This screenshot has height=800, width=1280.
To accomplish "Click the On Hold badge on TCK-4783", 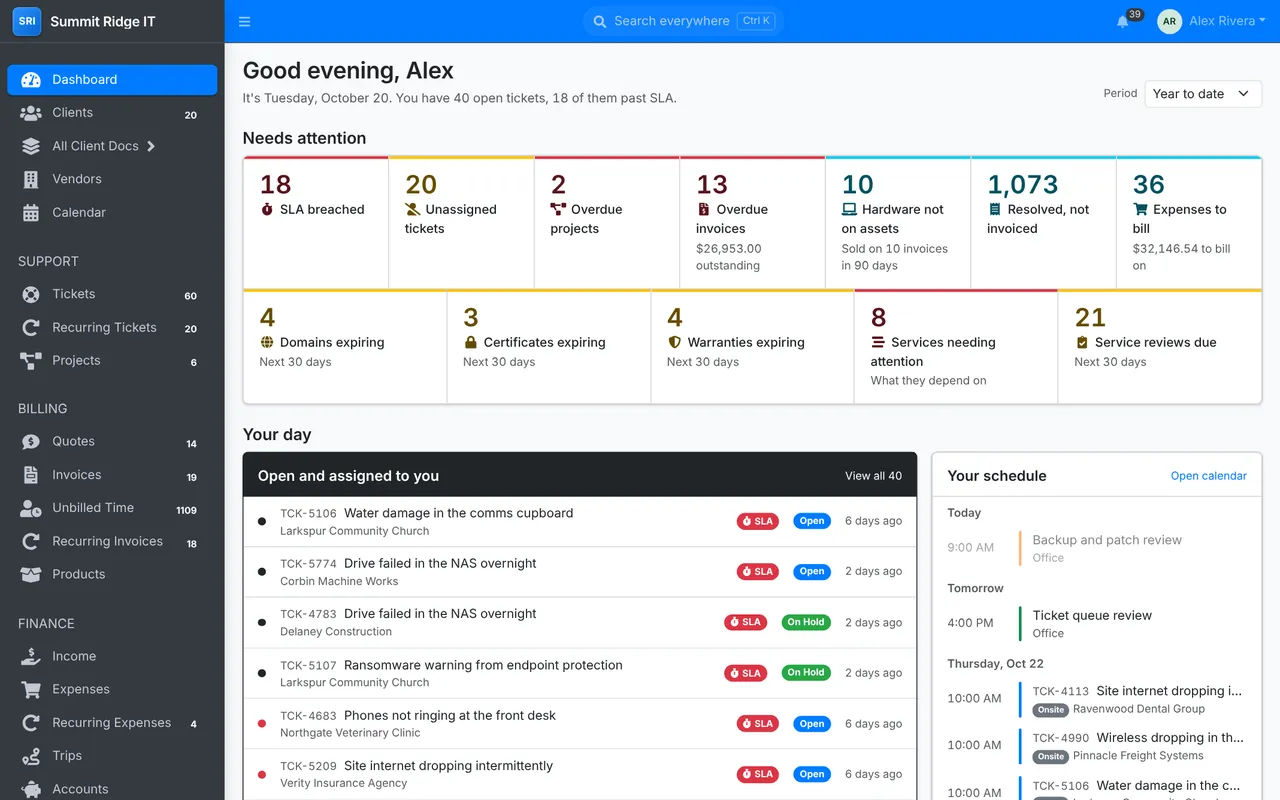I will (806, 622).
